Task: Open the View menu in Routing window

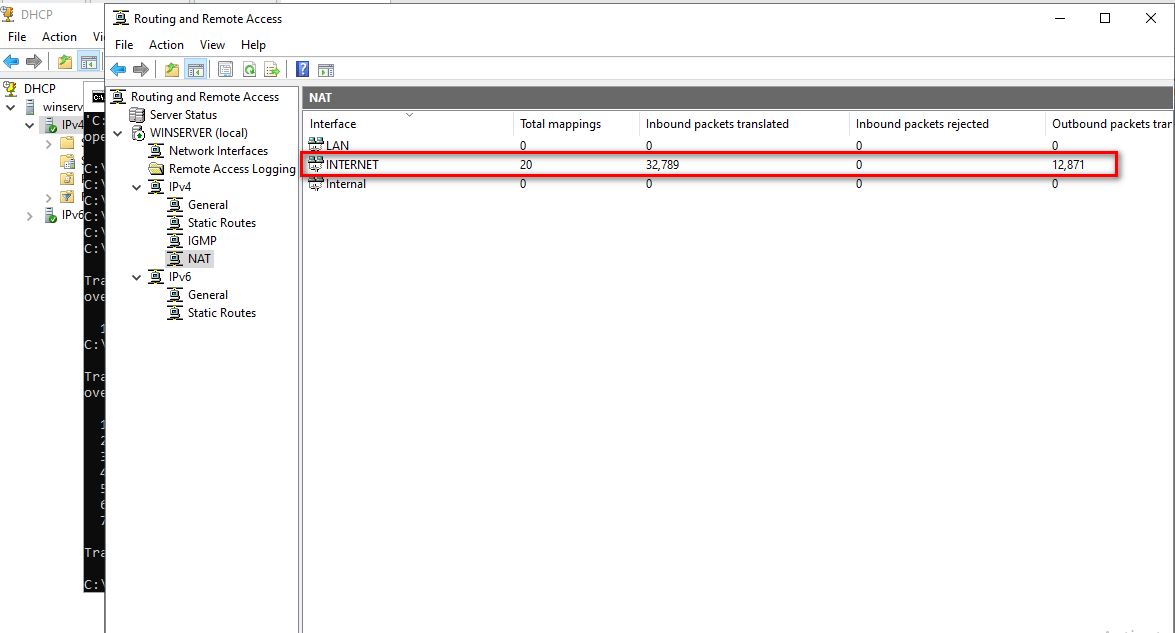Action: (212, 45)
